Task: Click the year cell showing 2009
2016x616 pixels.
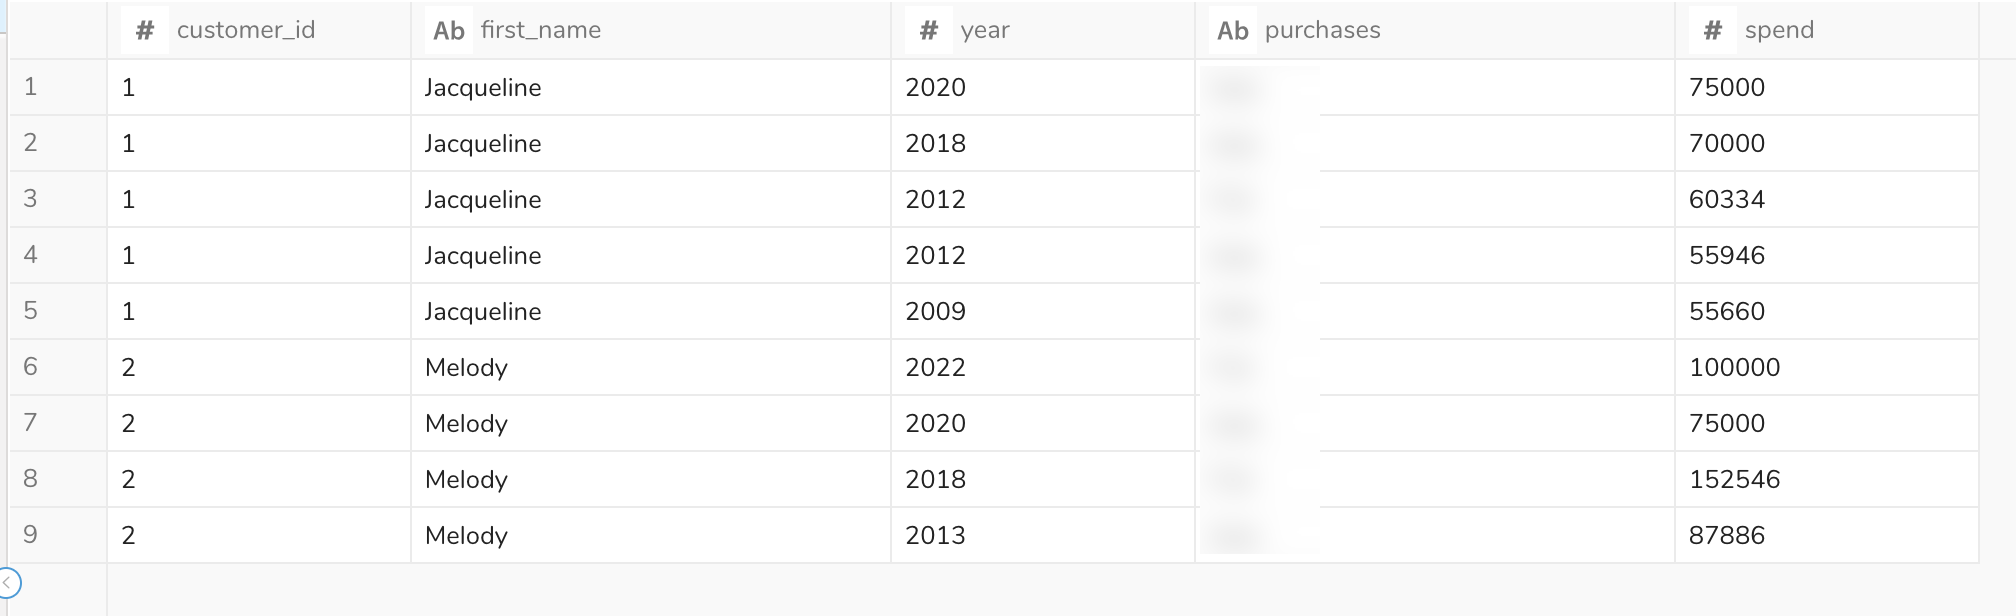Action: tap(936, 311)
